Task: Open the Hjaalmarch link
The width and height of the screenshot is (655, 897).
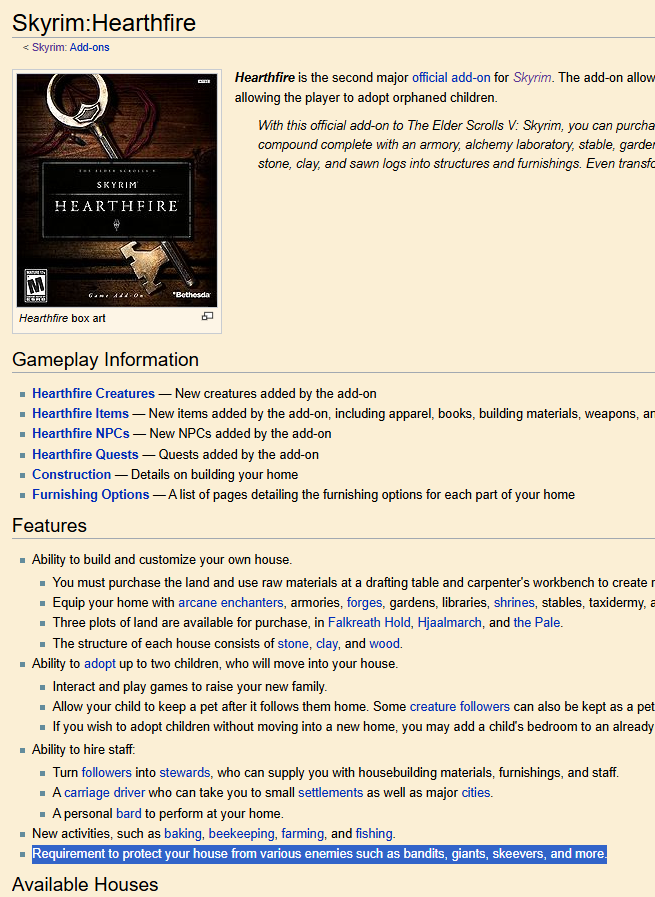Action: [x=450, y=622]
